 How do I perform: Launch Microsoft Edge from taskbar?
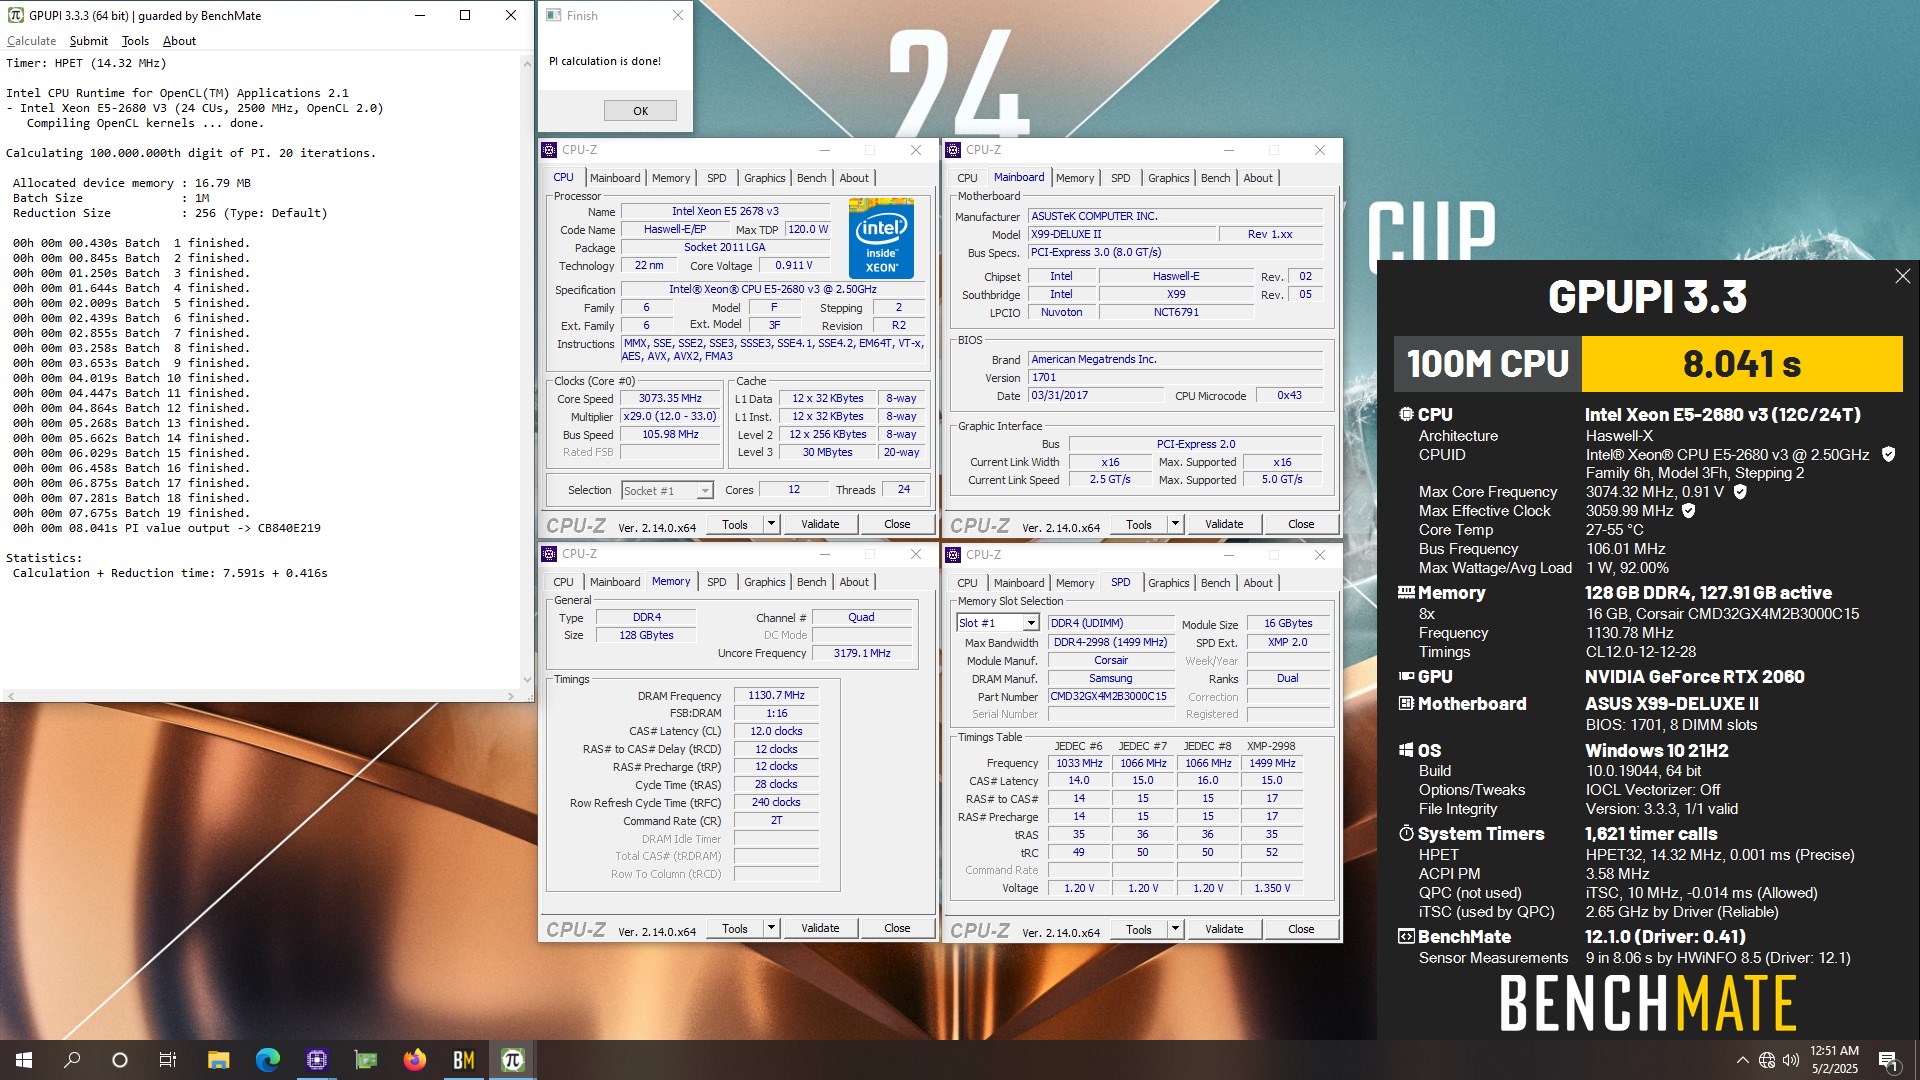[267, 1060]
